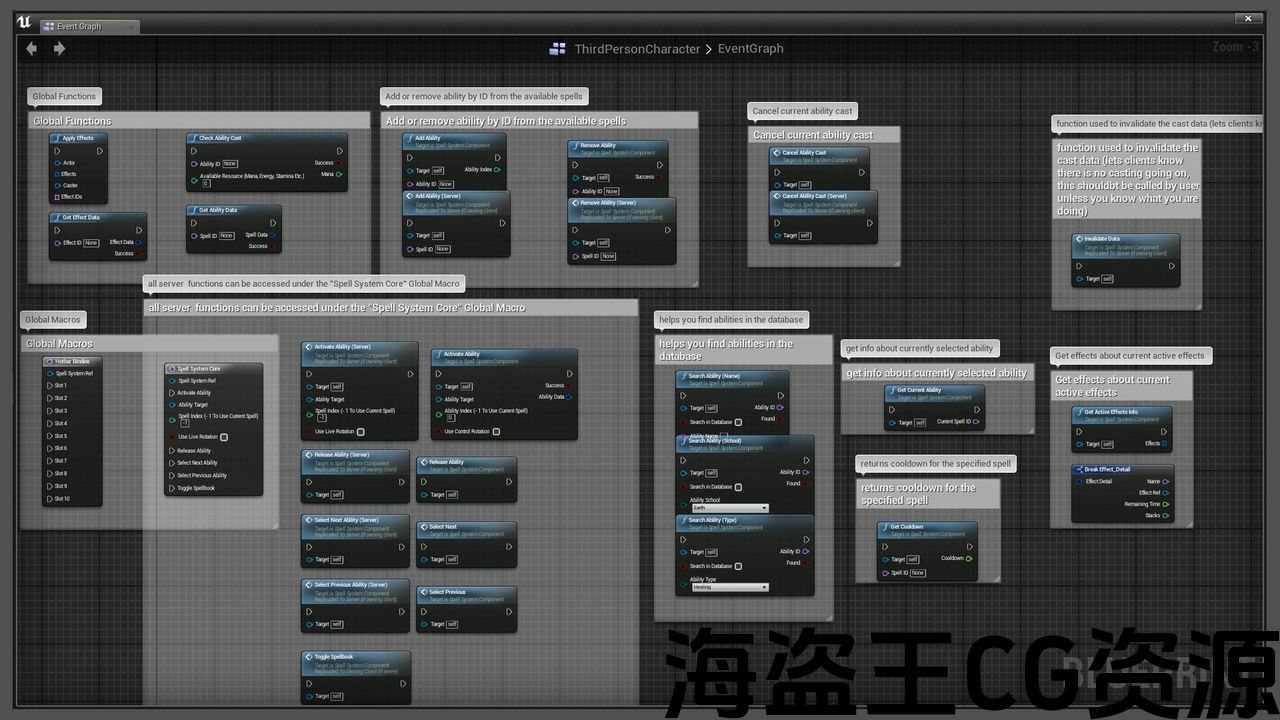Image resolution: width=1280 pixels, height=720 pixels.
Task: Enable Use Control Rotation on Activate Ability
Action: click(x=496, y=432)
